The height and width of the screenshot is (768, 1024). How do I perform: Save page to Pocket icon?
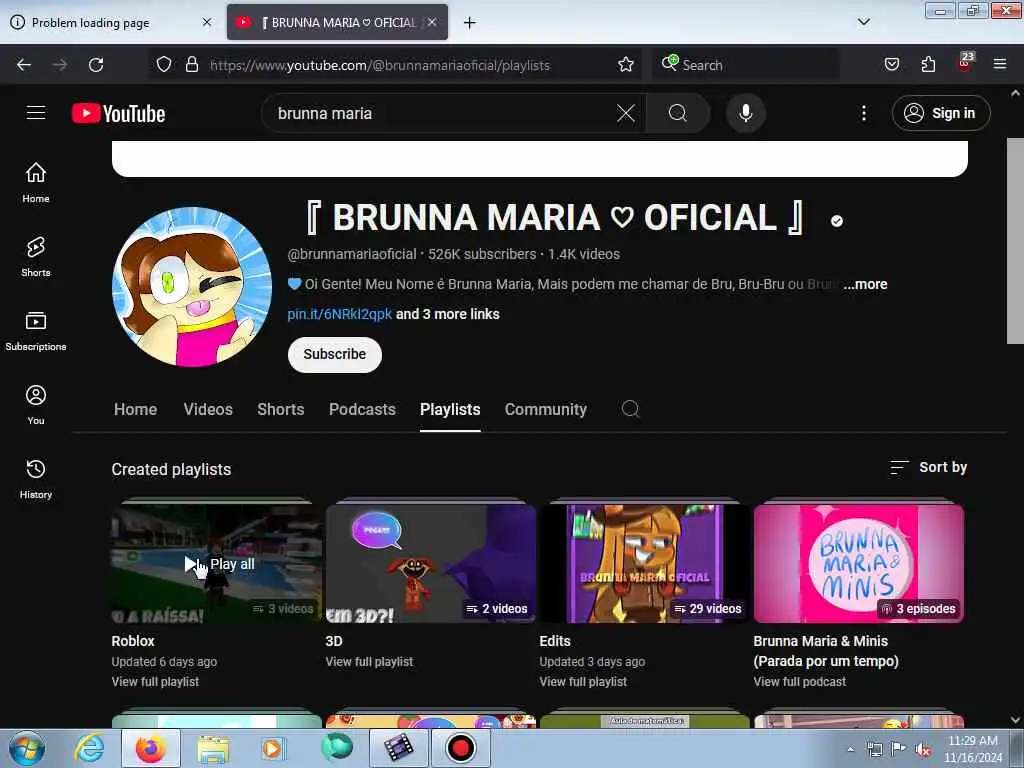(x=891, y=65)
